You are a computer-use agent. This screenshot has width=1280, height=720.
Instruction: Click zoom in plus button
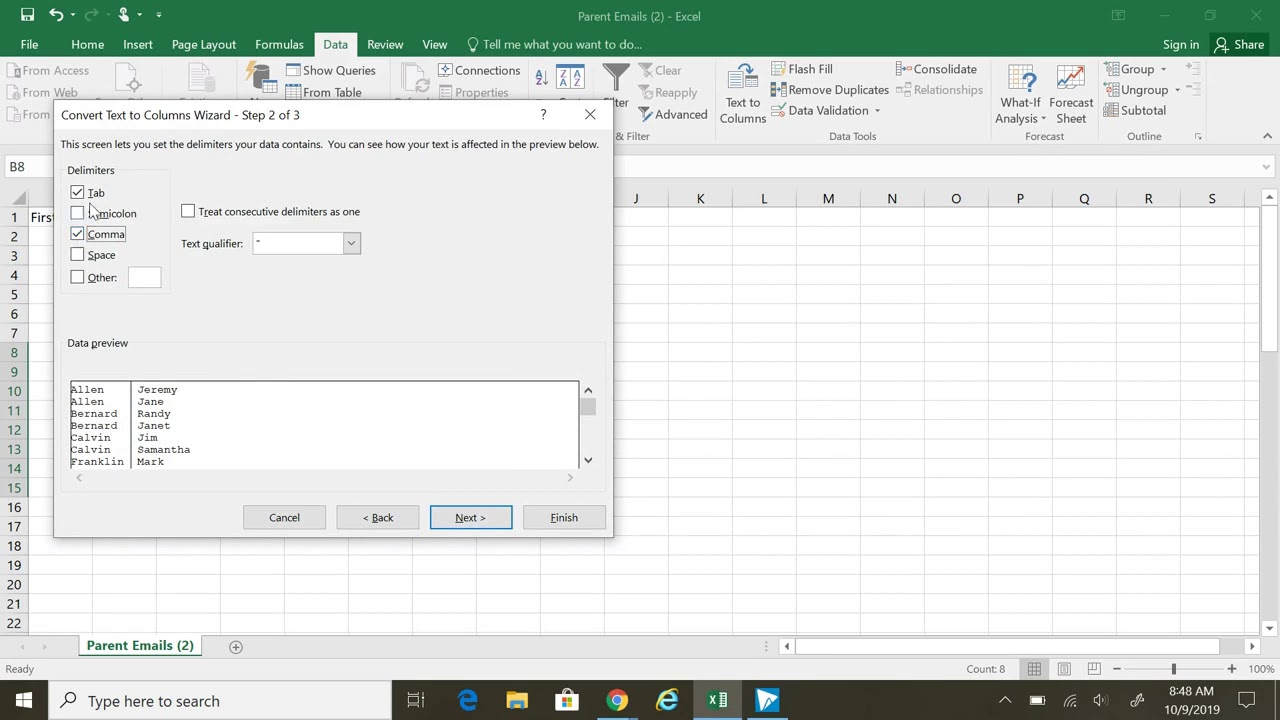click(x=1232, y=669)
